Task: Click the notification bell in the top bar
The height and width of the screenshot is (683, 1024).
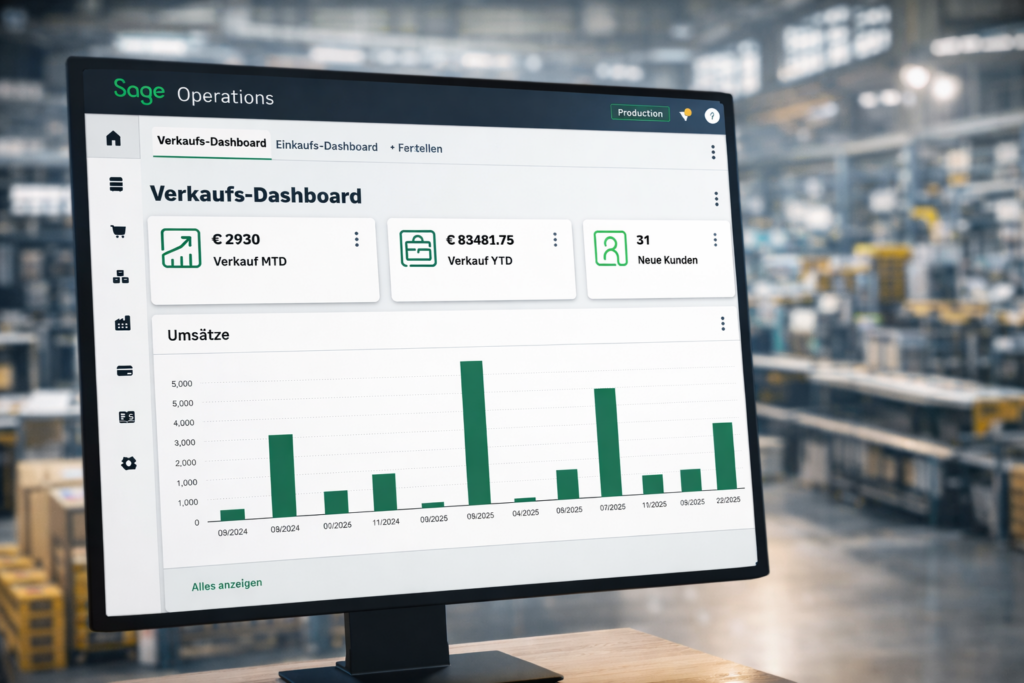Action: (685, 115)
